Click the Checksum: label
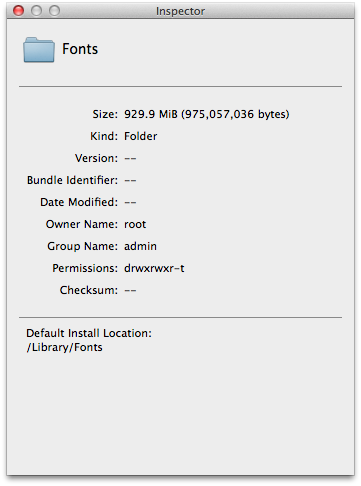 click(x=89, y=290)
